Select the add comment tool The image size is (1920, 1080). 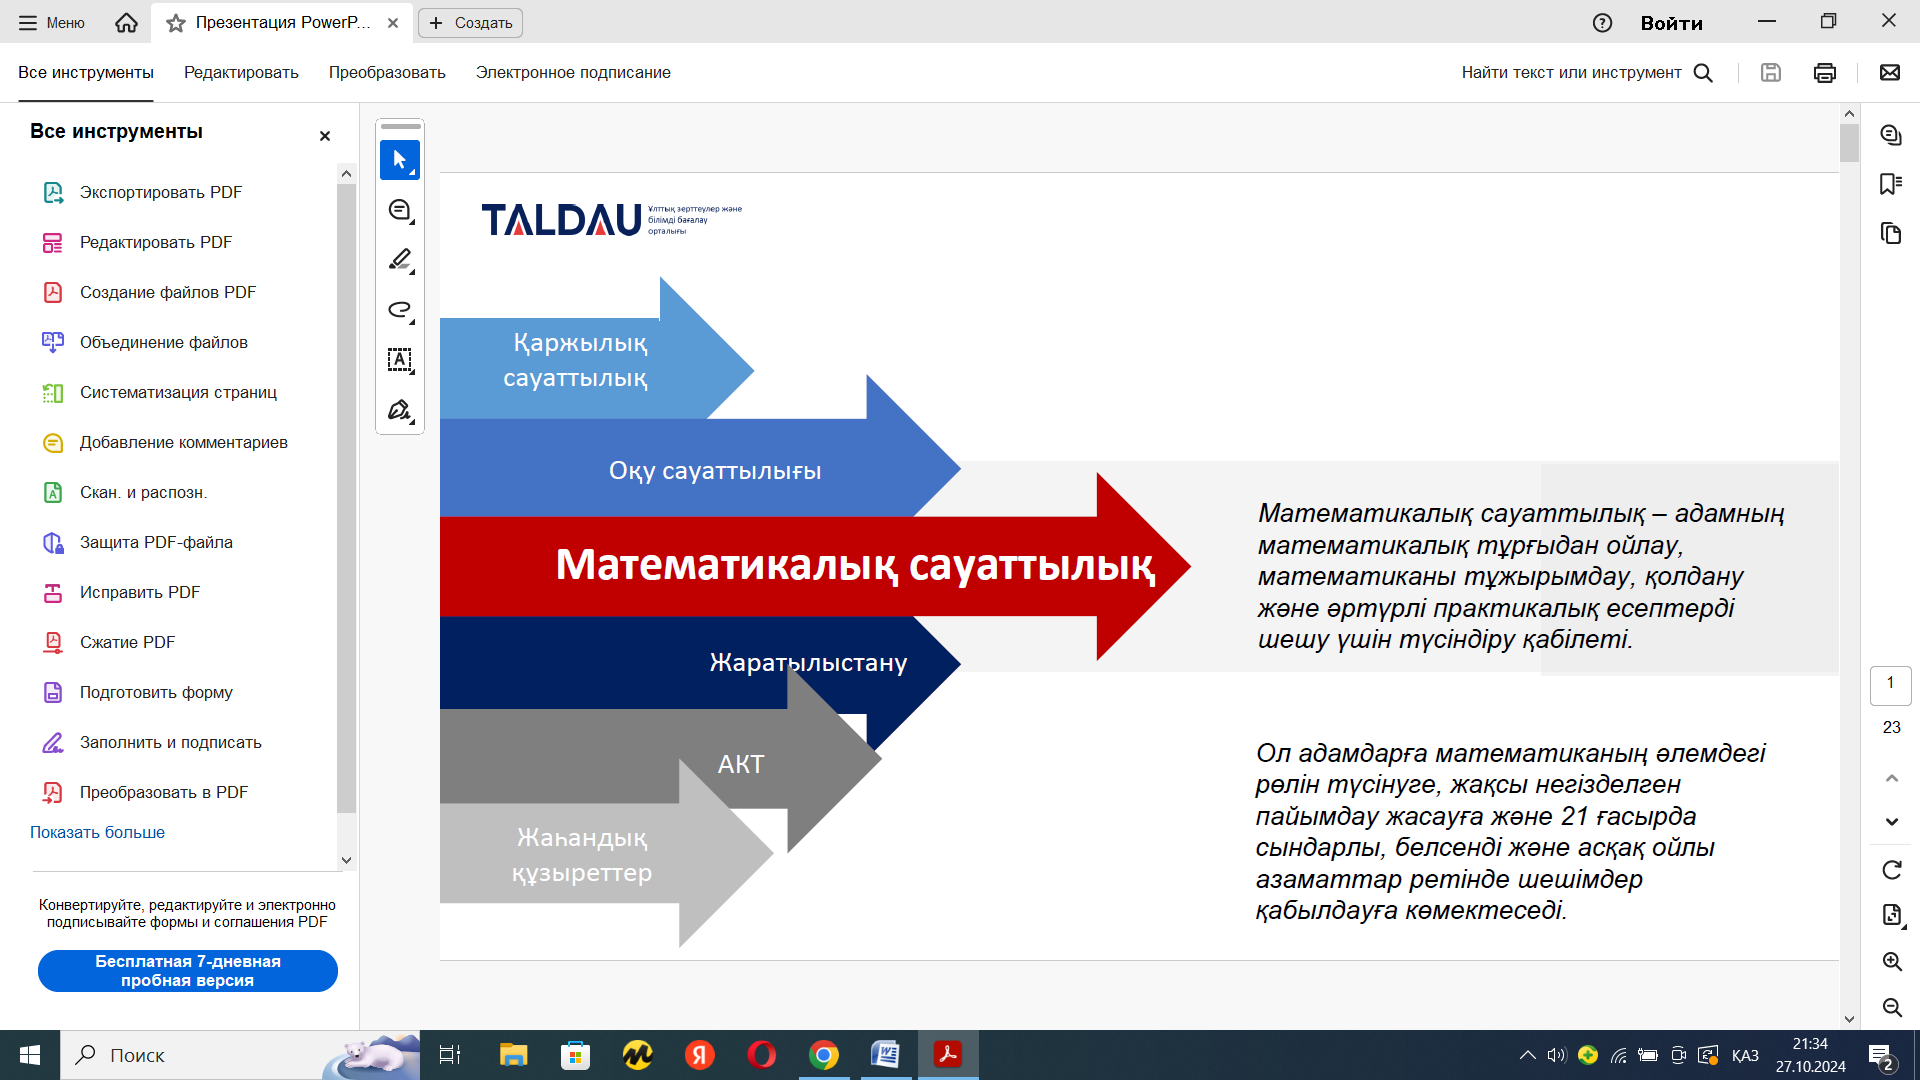tap(399, 210)
